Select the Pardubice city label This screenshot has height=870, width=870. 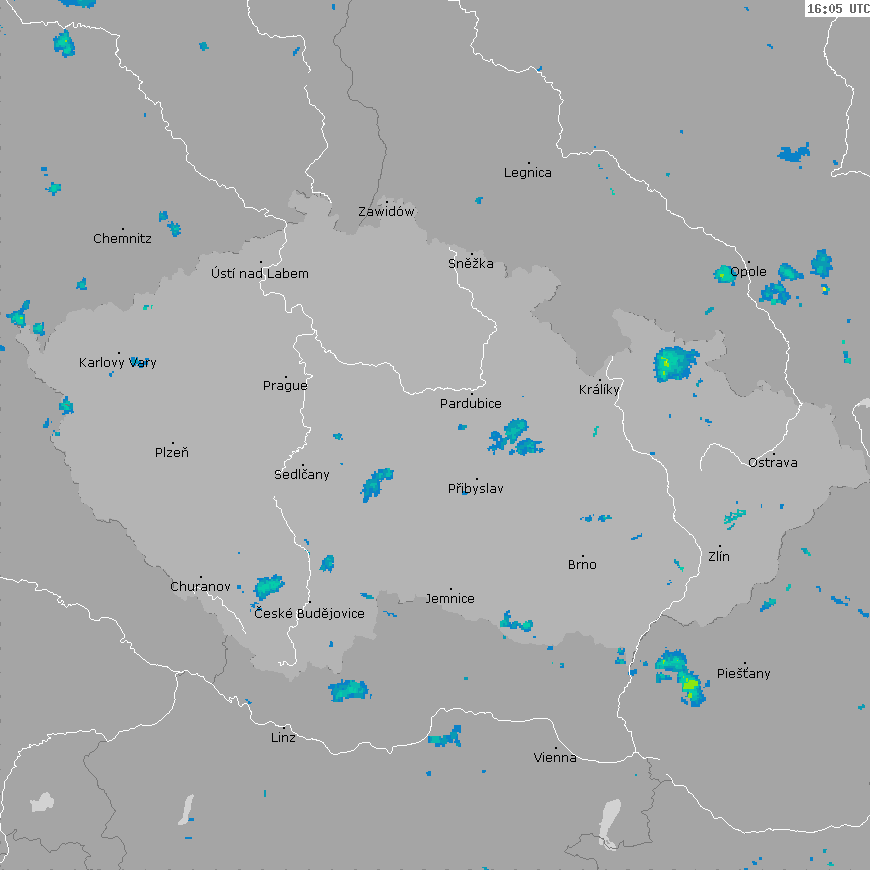tap(471, 404)
